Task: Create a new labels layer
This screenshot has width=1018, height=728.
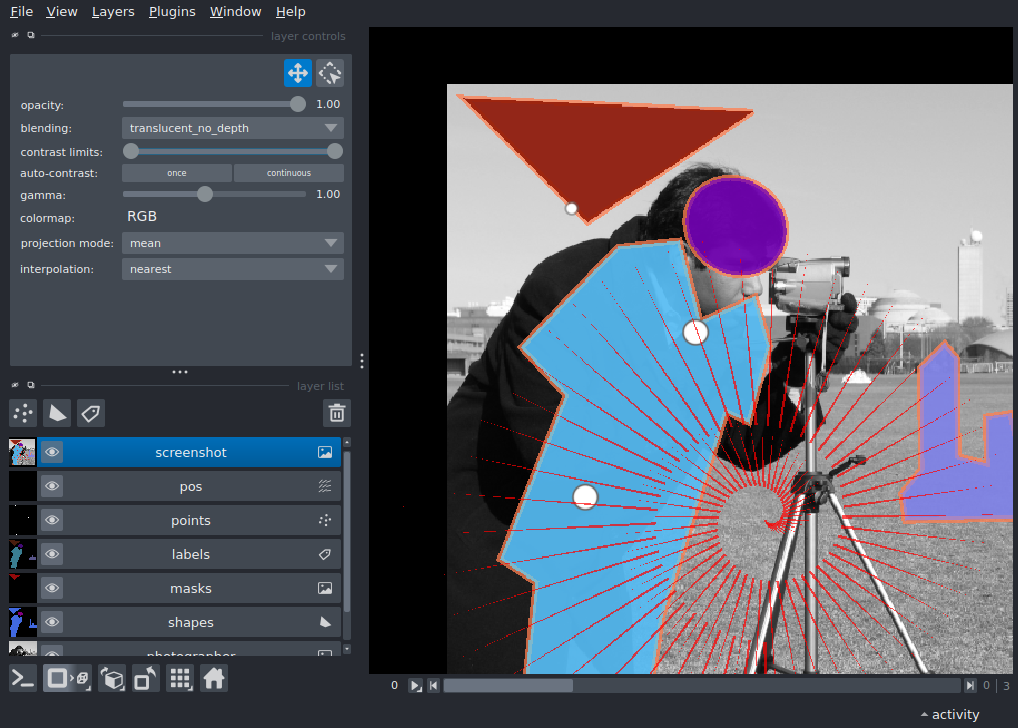Action: (x=91, y=413)
